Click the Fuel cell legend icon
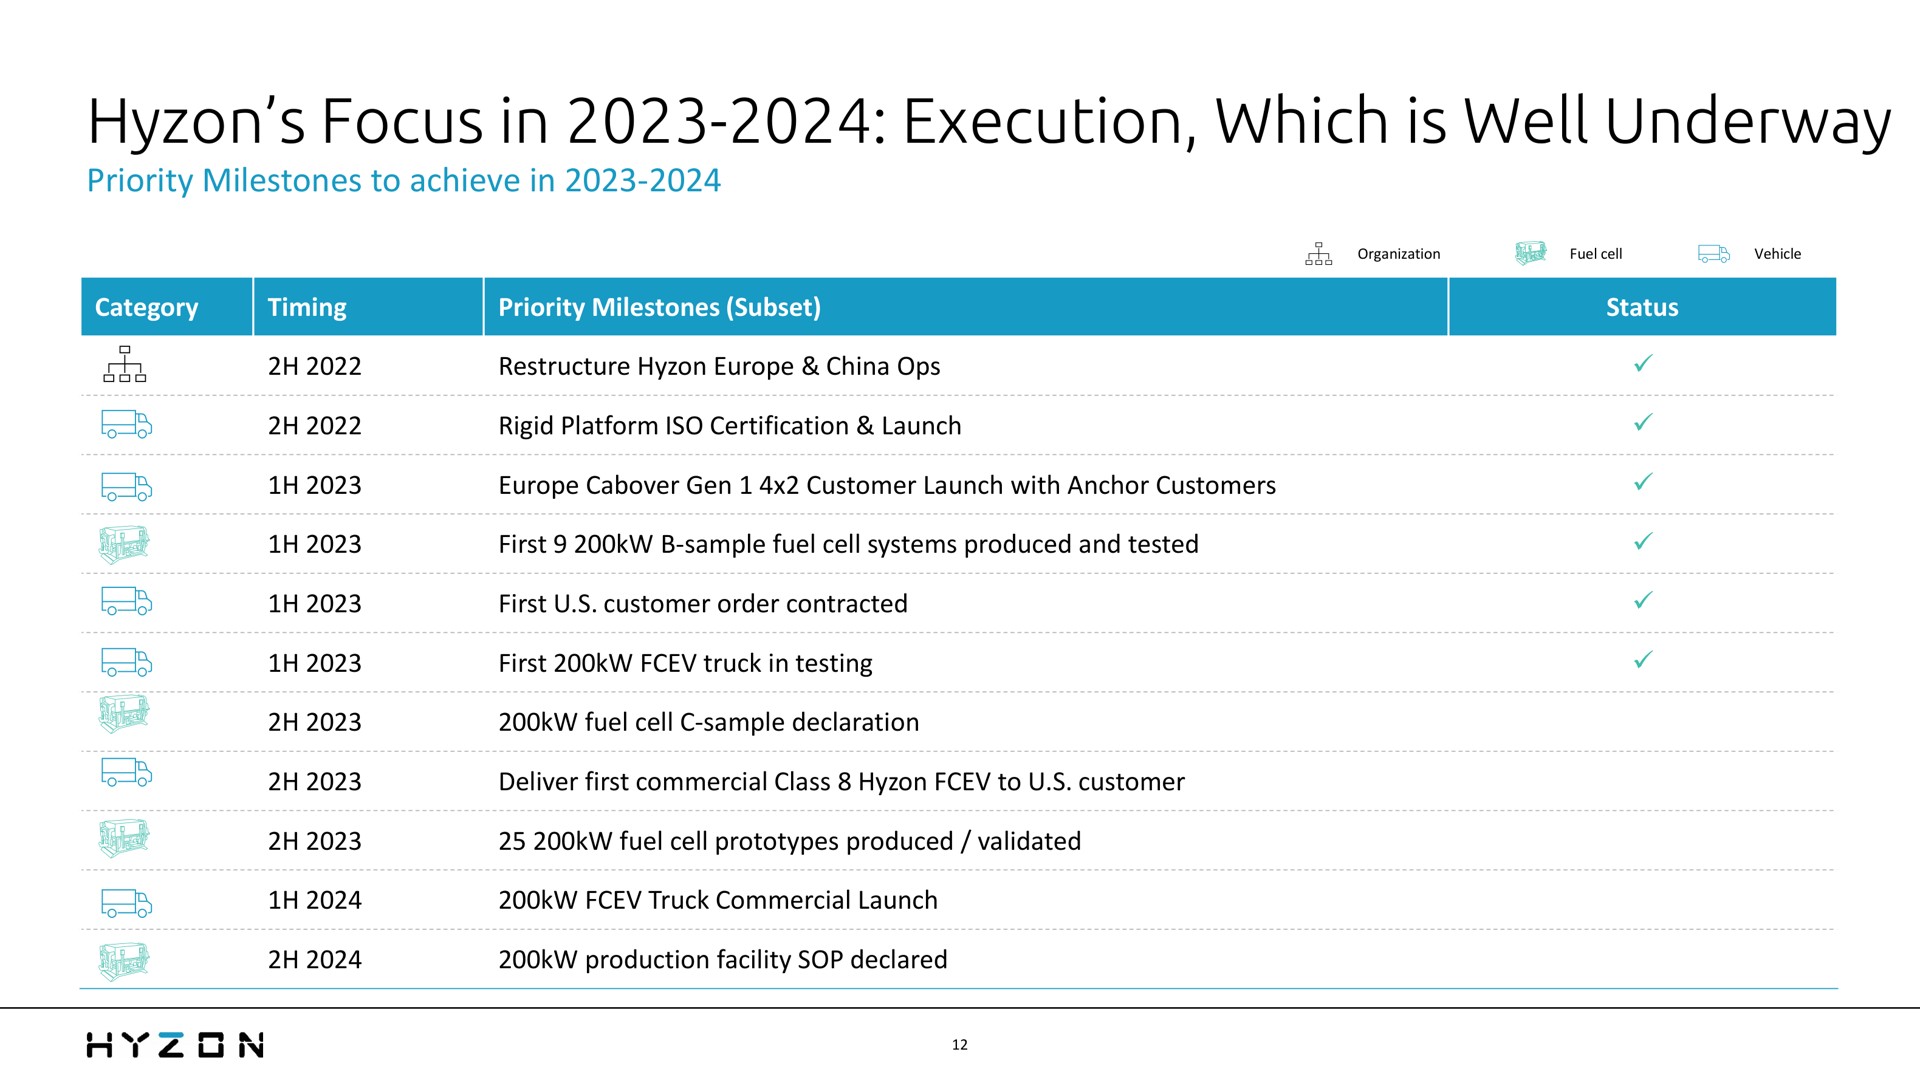The image size is (1920, 1080). click(1530, 253)
